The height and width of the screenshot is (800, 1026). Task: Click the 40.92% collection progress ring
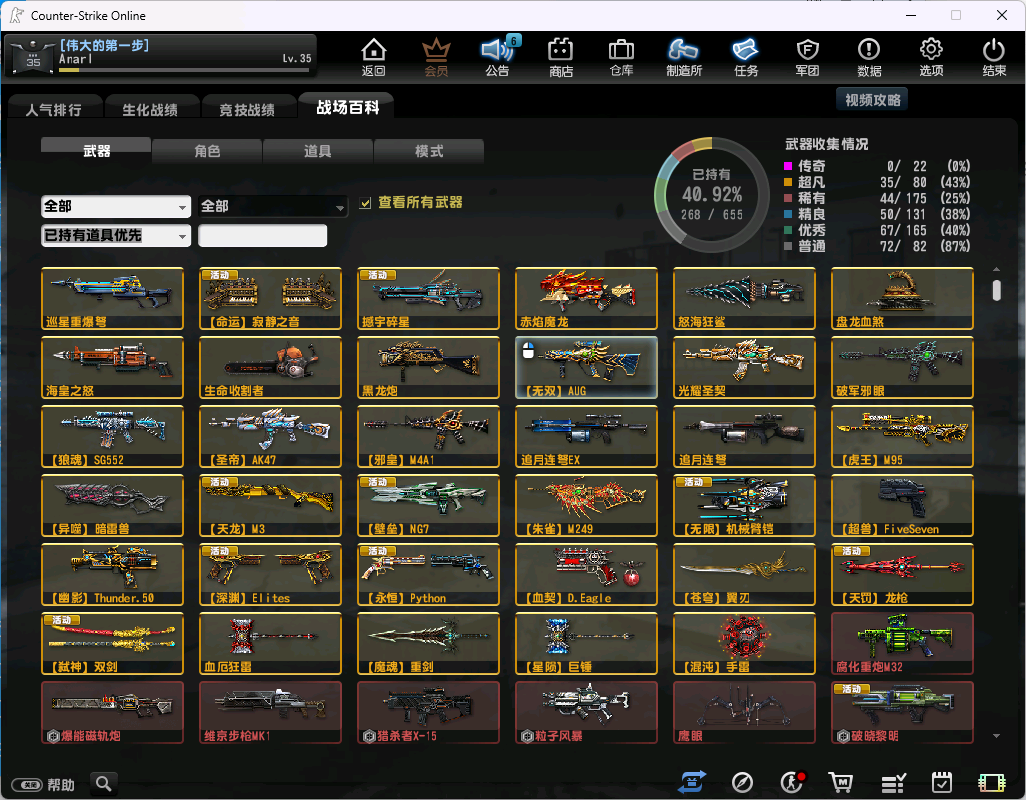pos(711,194)
